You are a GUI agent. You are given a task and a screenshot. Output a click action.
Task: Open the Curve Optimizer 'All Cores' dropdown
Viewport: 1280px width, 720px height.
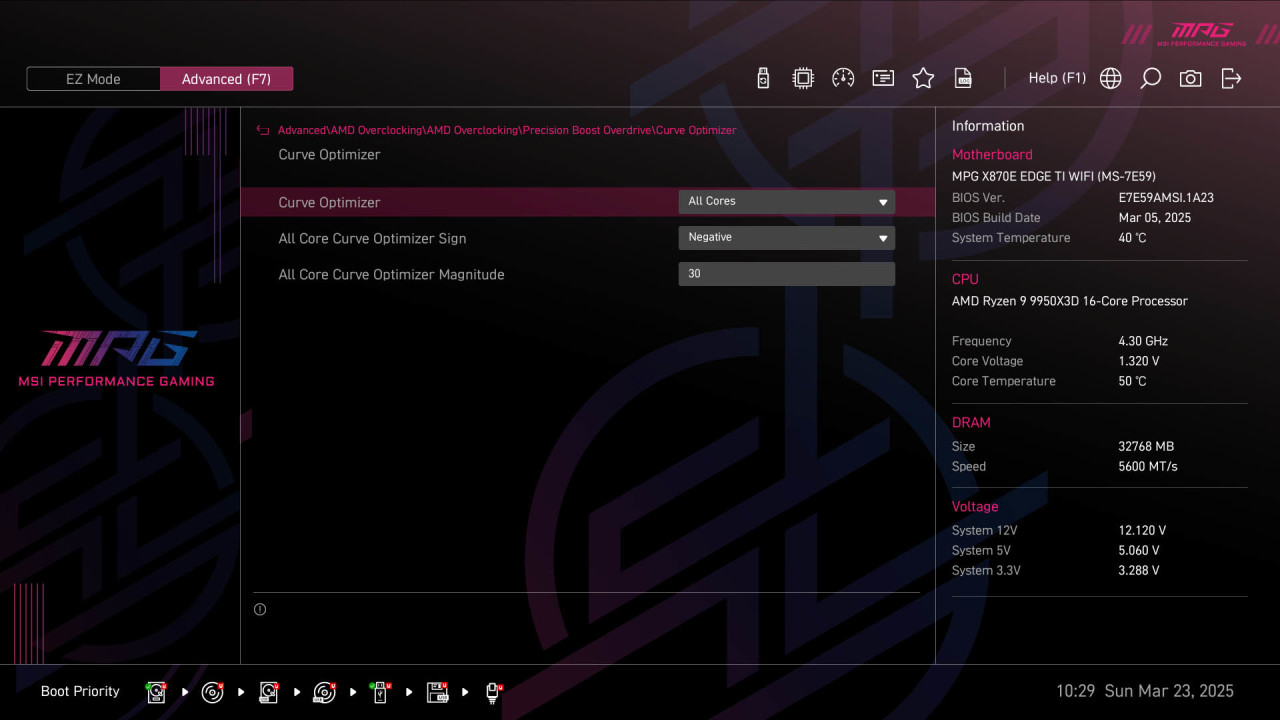pos(786,202)
